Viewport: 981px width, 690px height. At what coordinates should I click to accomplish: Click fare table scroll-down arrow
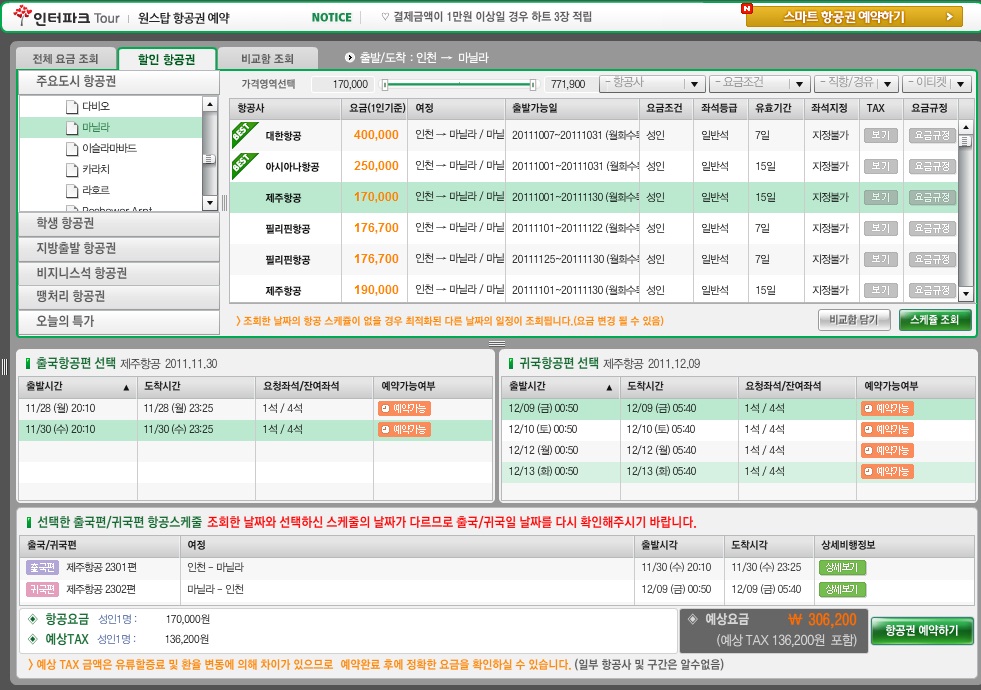965,293
